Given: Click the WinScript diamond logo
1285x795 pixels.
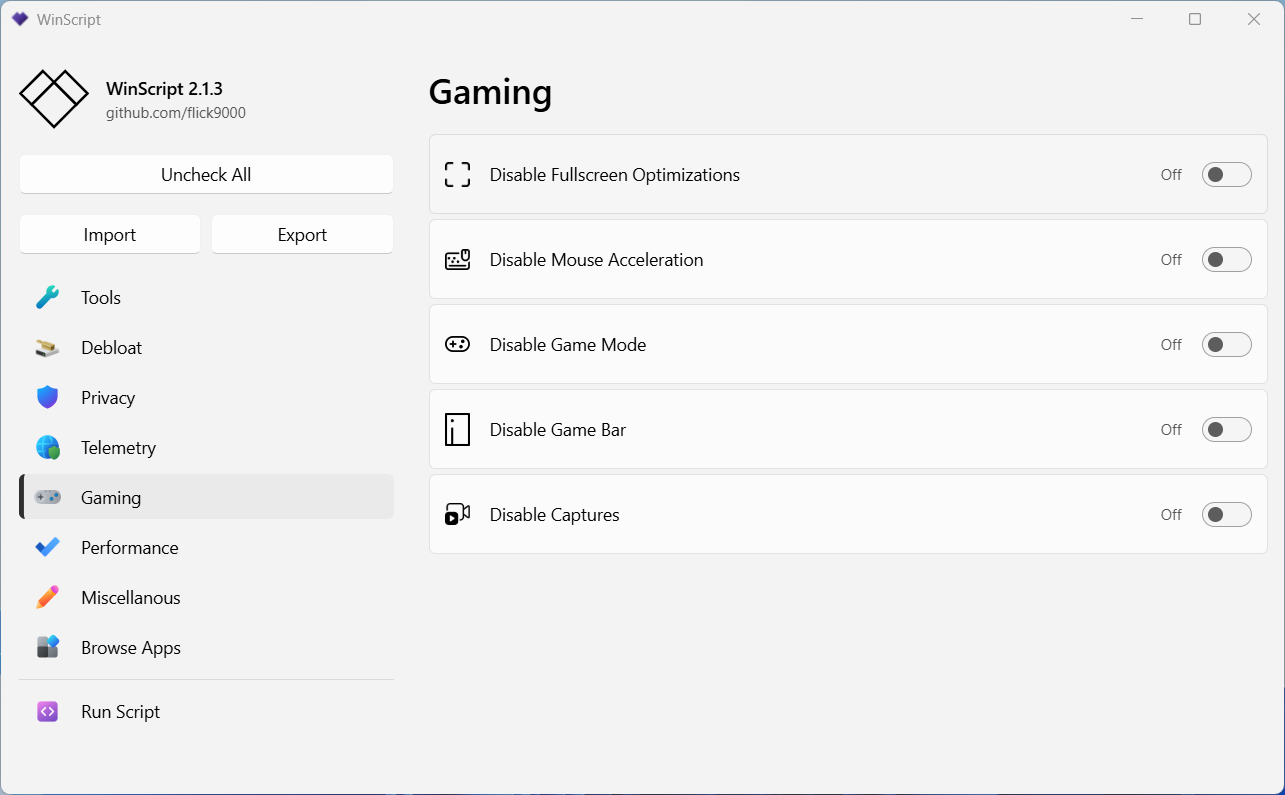Looking at the screenshot, I should click(x=54, y=99).
